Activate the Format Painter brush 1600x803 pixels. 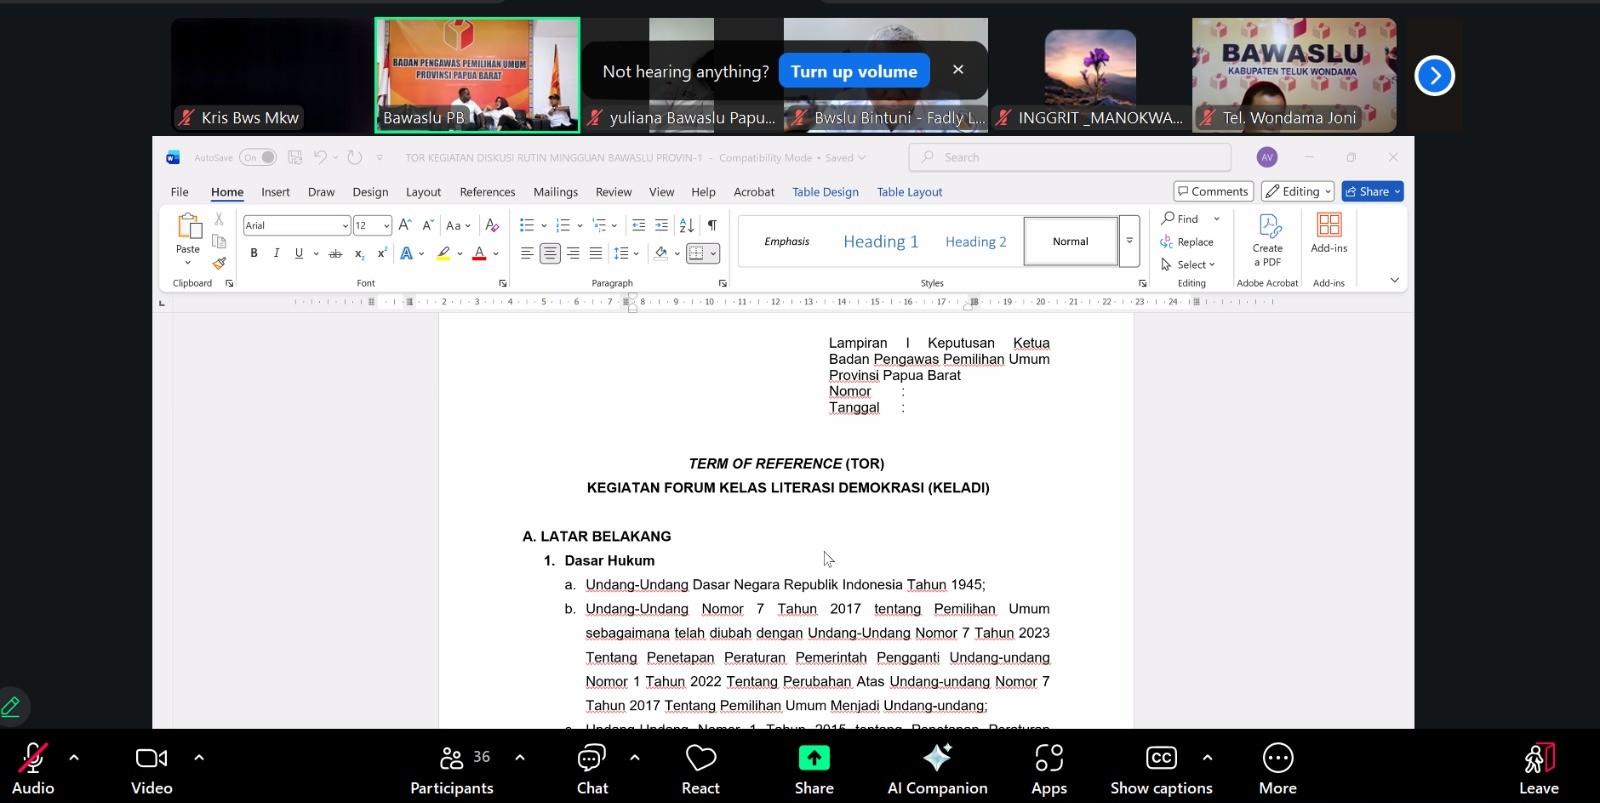tap(219, 264)
